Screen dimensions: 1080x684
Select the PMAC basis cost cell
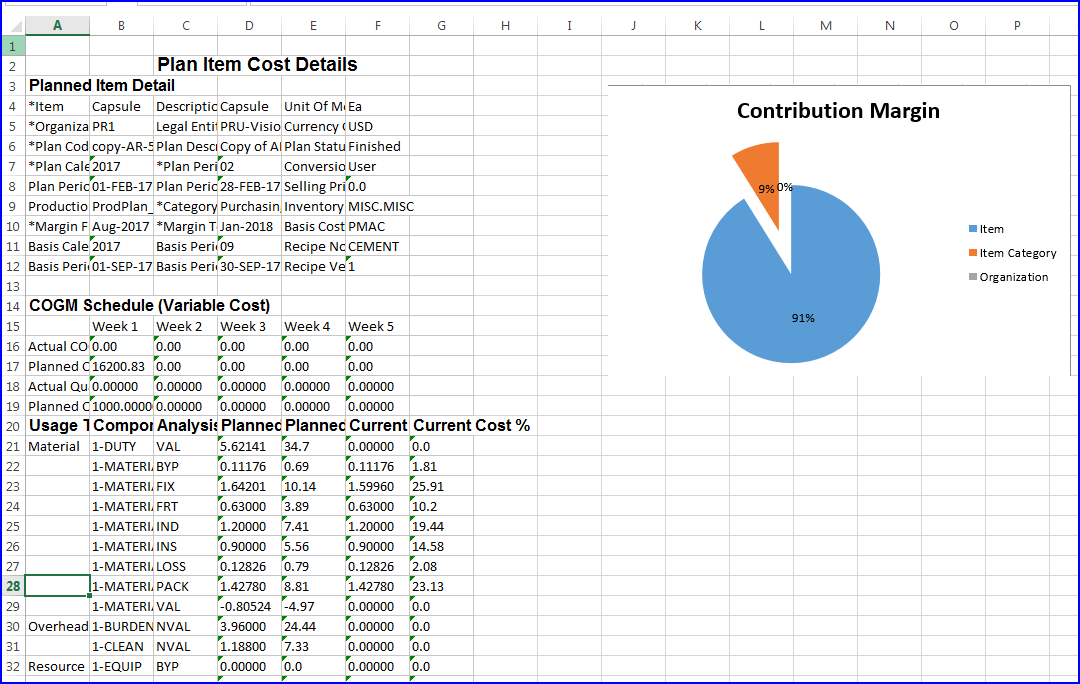point(377,227)
